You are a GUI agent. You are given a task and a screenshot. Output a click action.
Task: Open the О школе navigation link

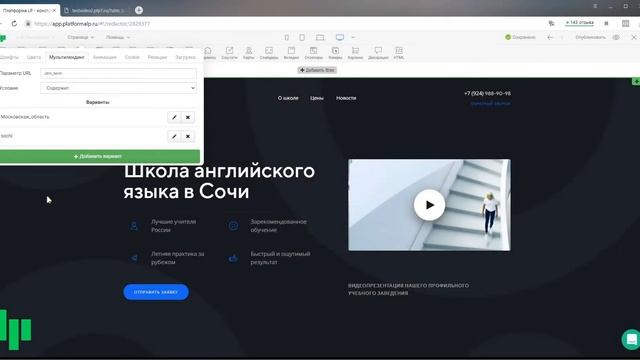(x=288, y=98)
